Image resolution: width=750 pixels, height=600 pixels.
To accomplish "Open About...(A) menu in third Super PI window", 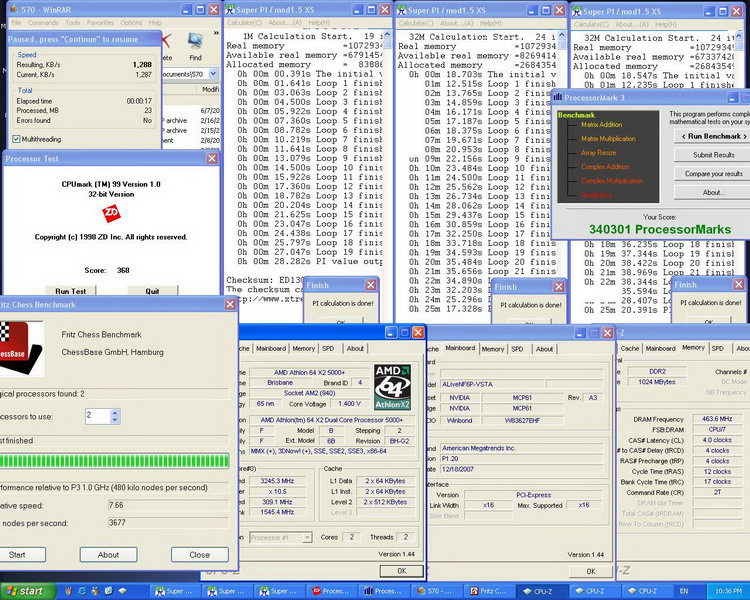I will [632, 24].
